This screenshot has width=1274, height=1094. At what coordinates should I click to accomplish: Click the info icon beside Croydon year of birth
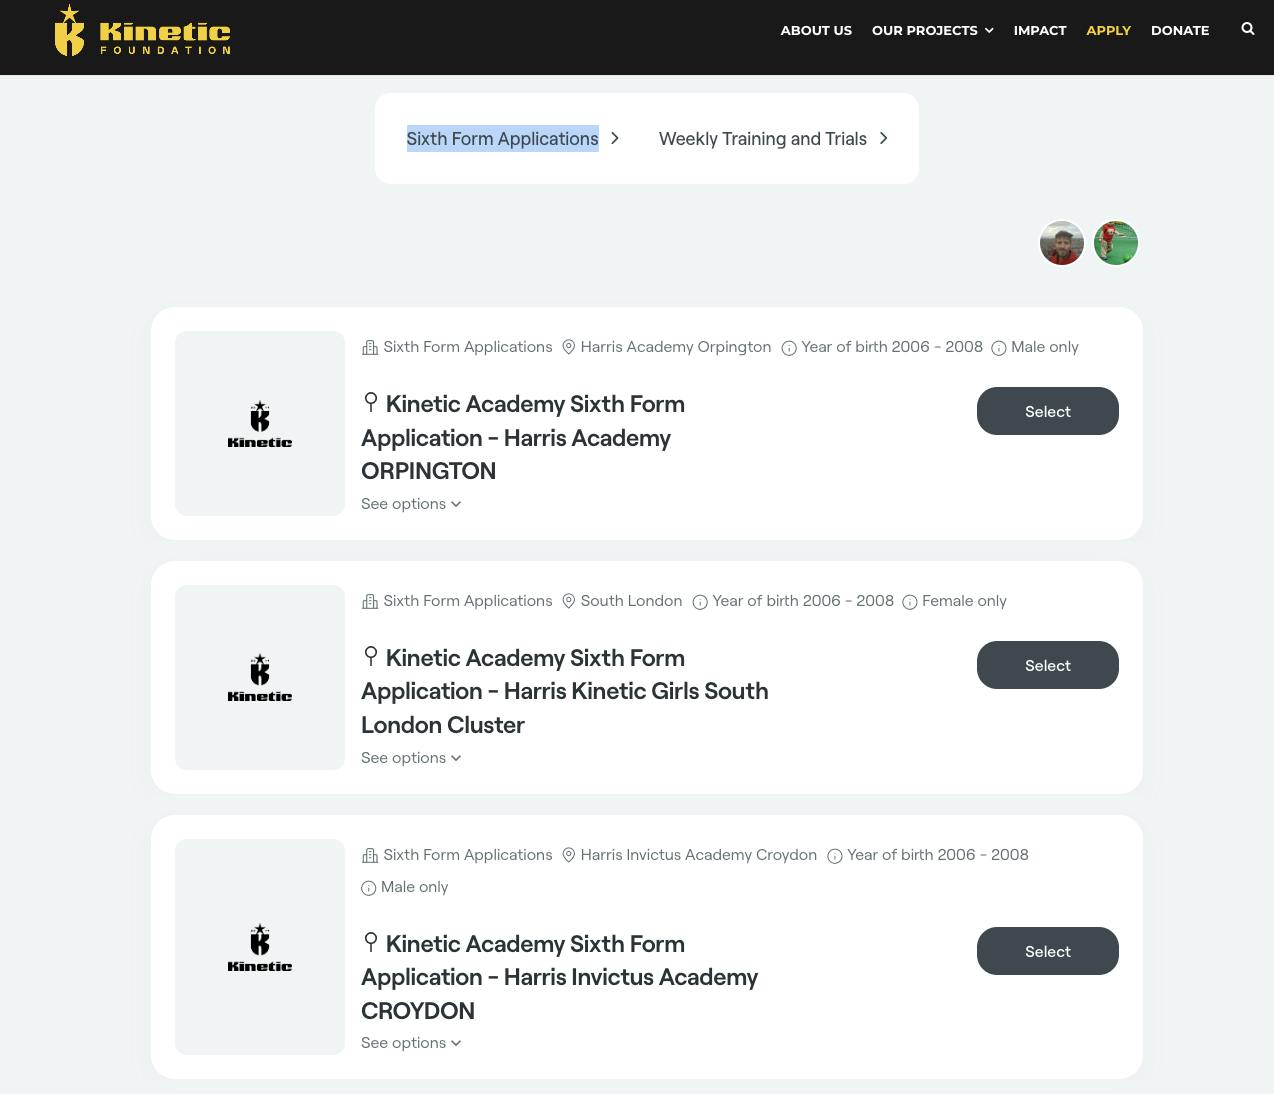835,856
